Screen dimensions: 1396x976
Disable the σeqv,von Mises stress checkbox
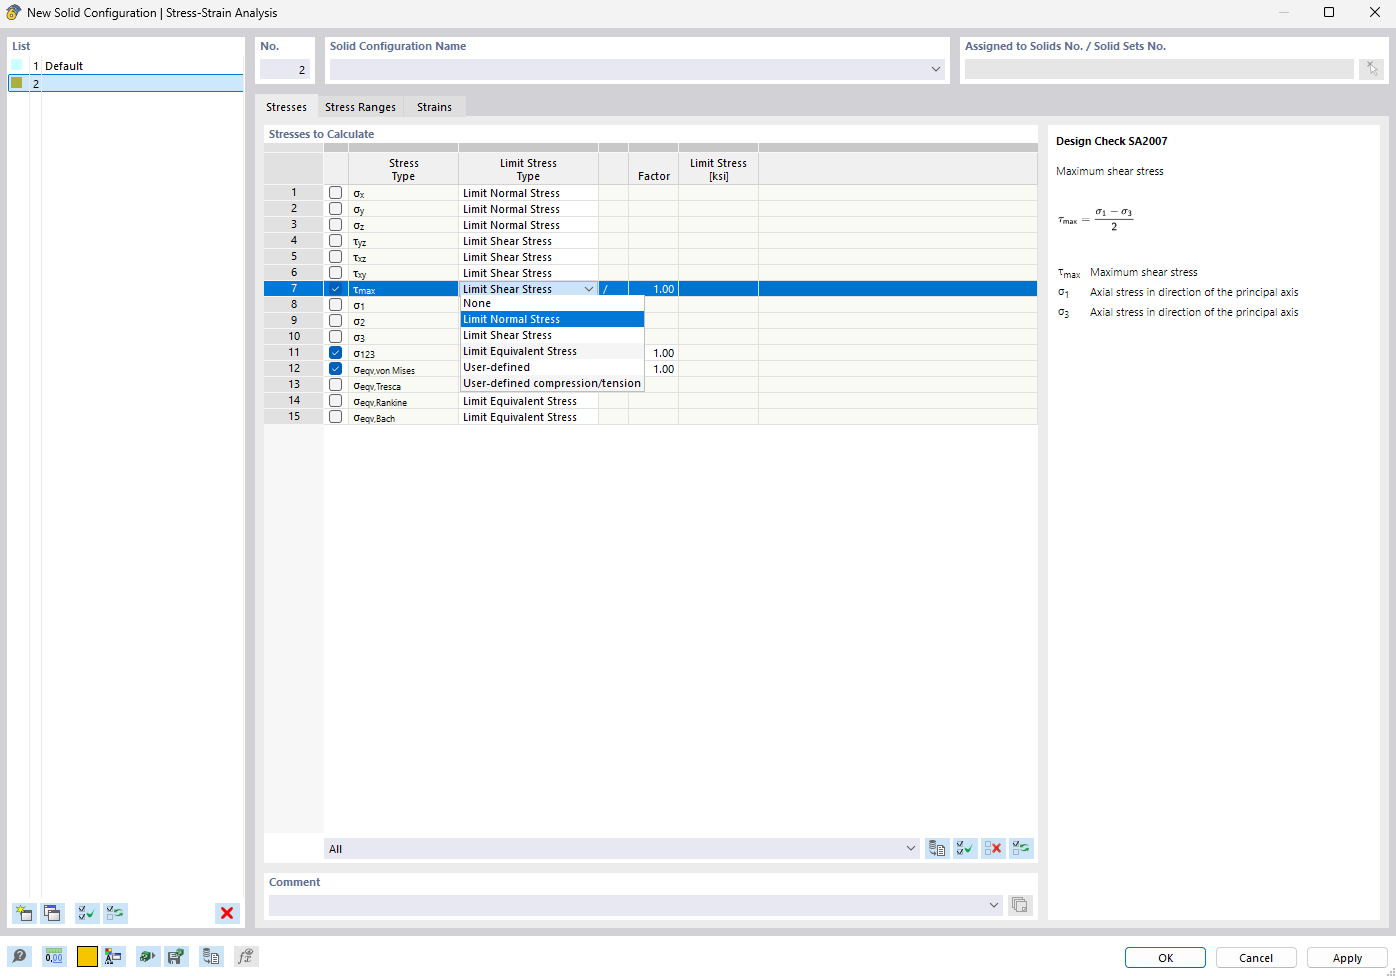335,368
